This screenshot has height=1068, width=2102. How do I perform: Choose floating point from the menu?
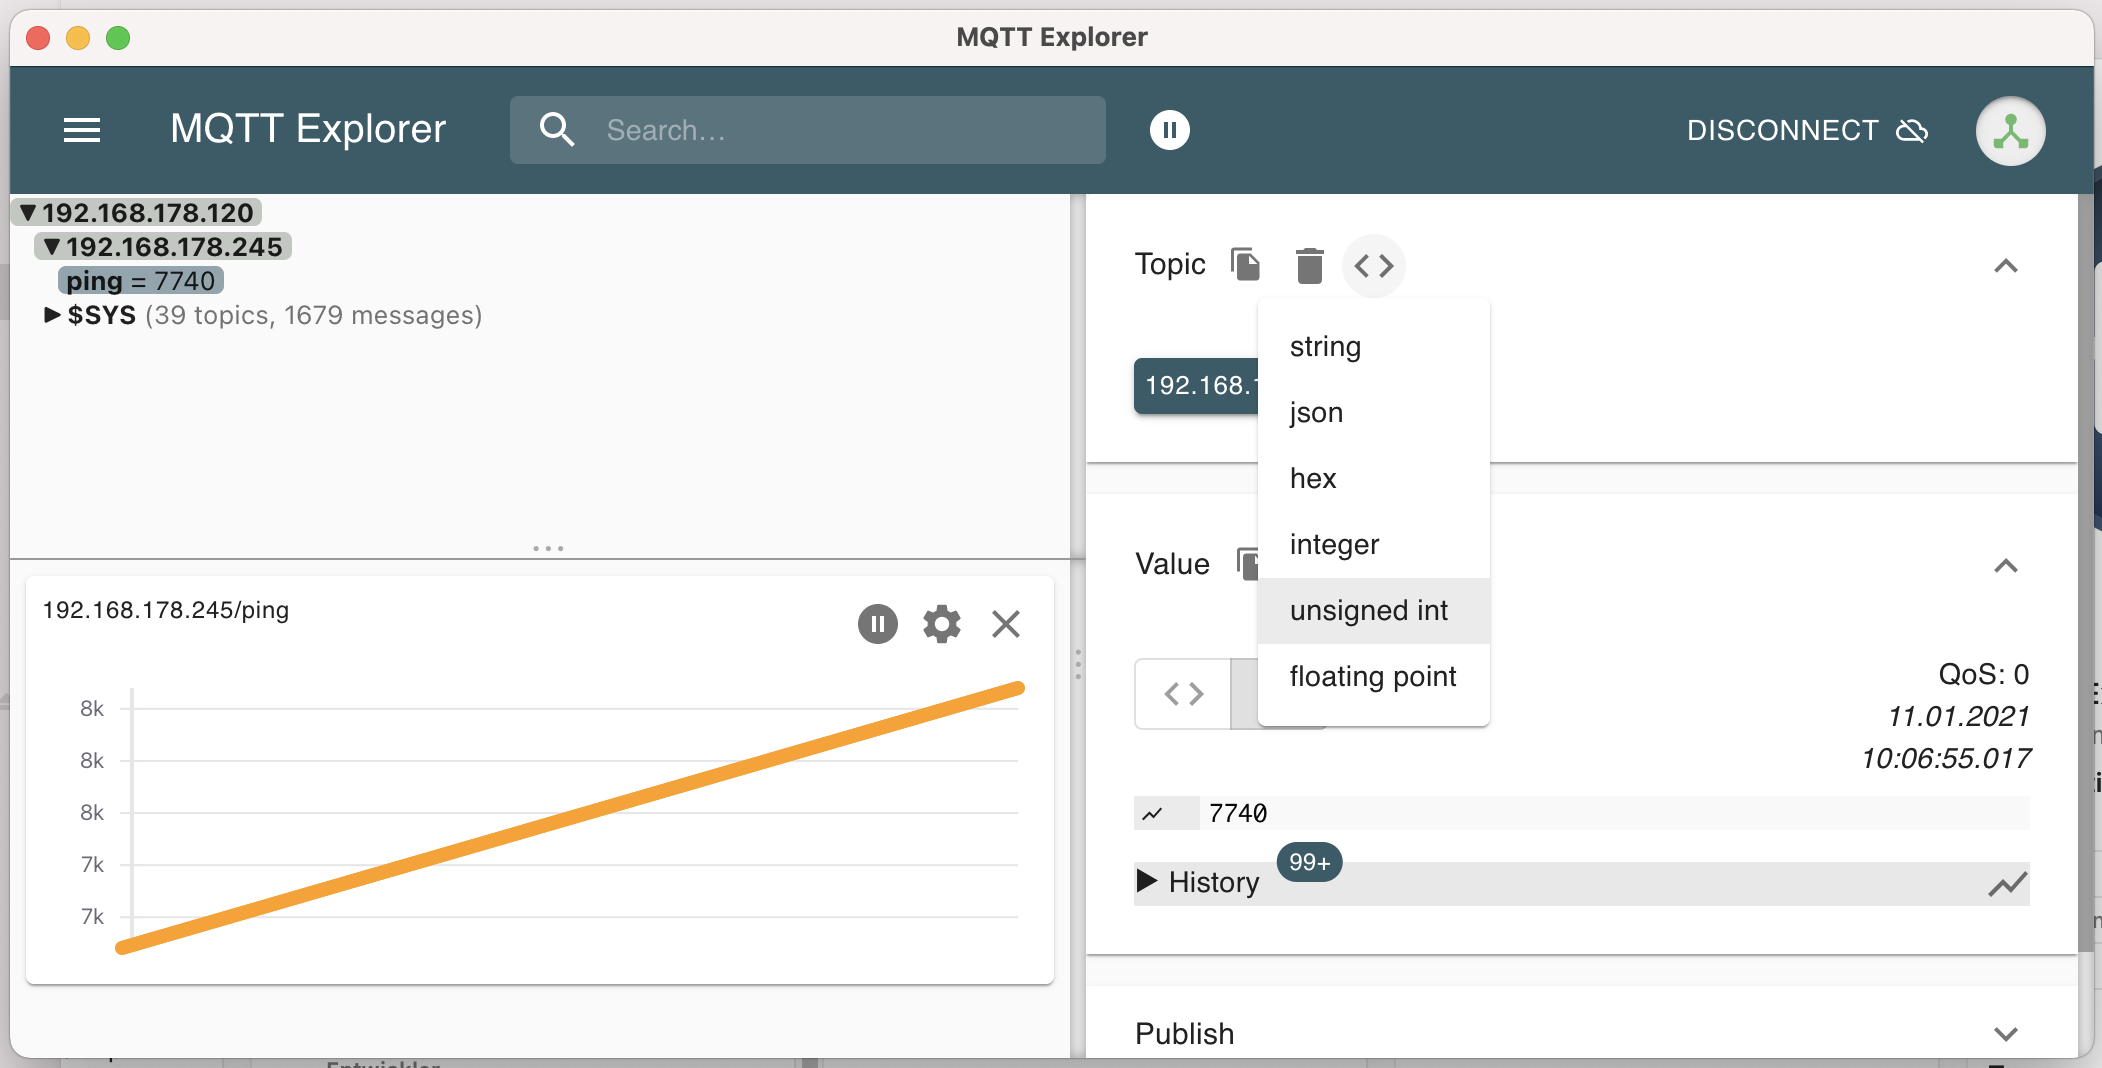tap(1374, 677)
